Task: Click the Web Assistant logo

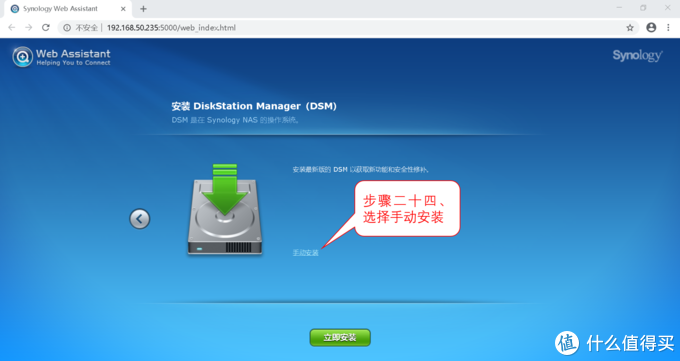Action: coord(61,57)
